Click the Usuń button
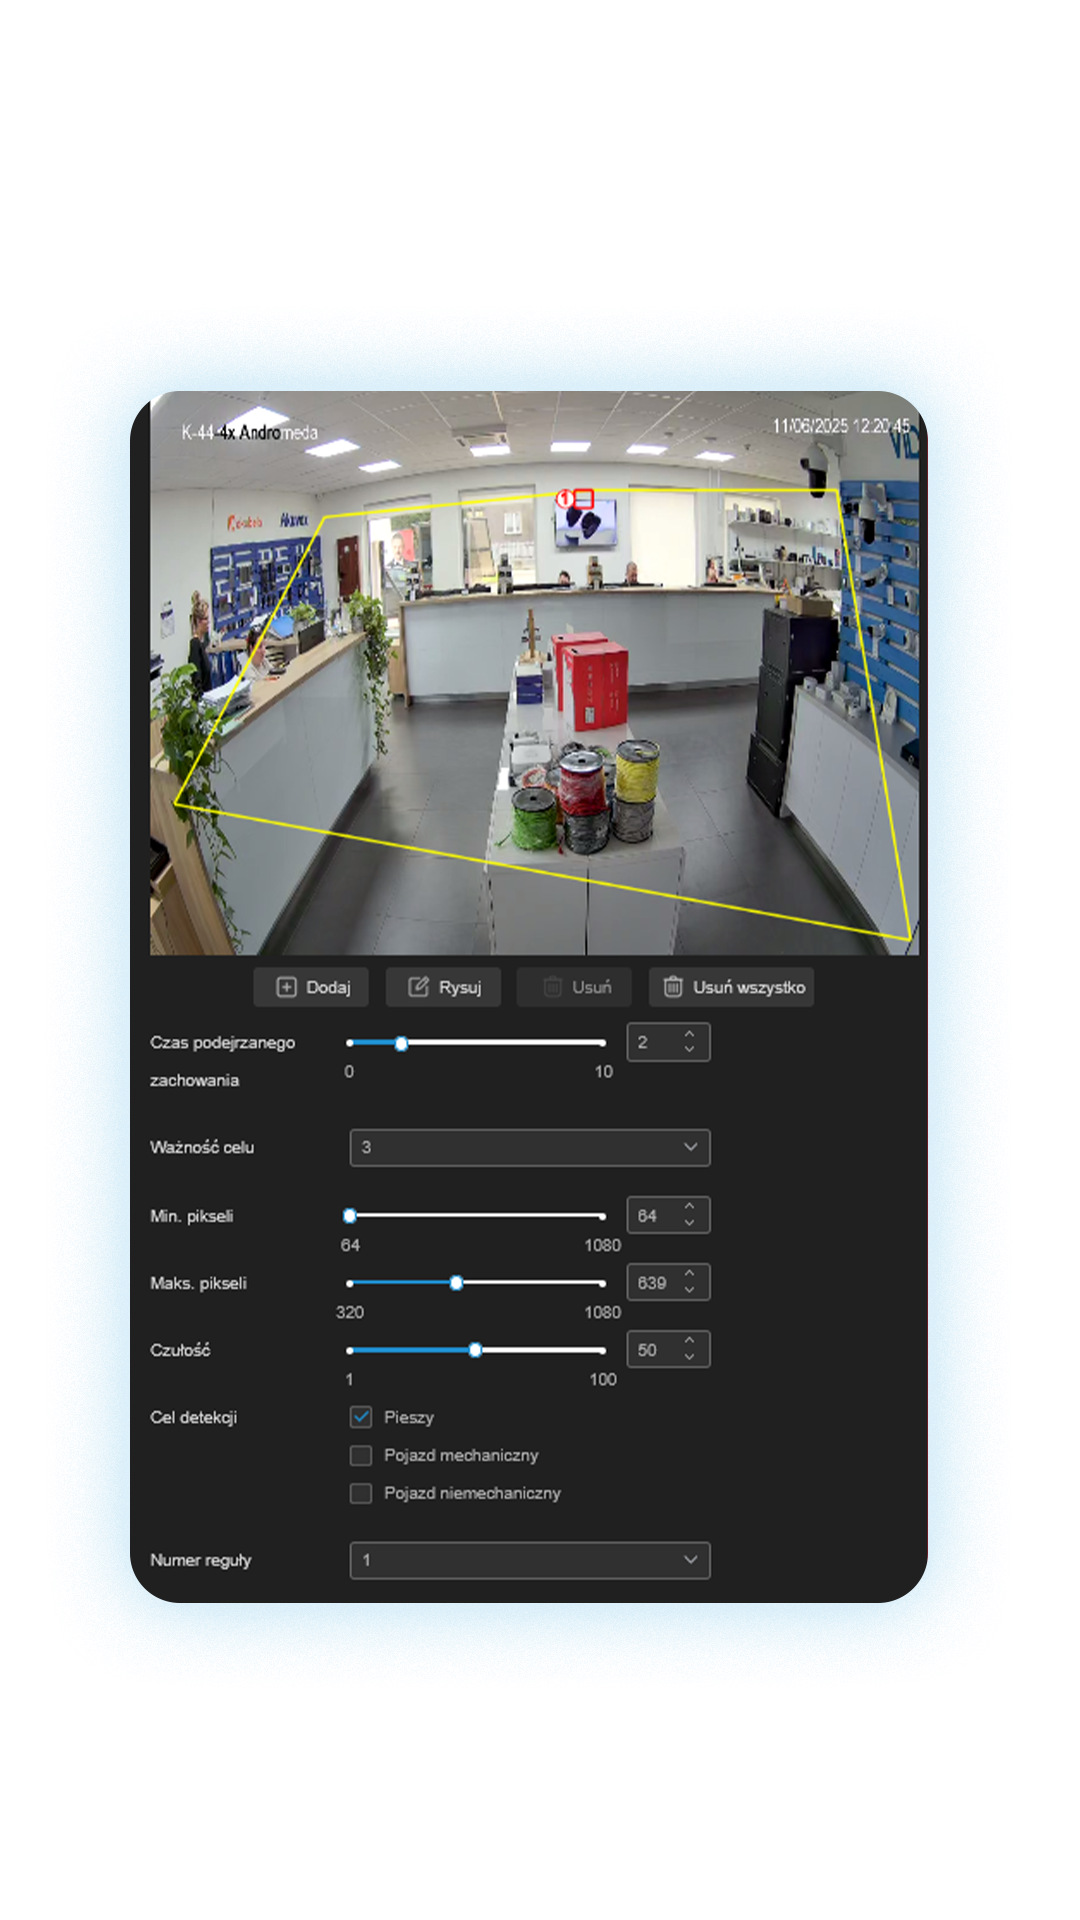The image size is (1080, 1920). [x=576, y=987]
